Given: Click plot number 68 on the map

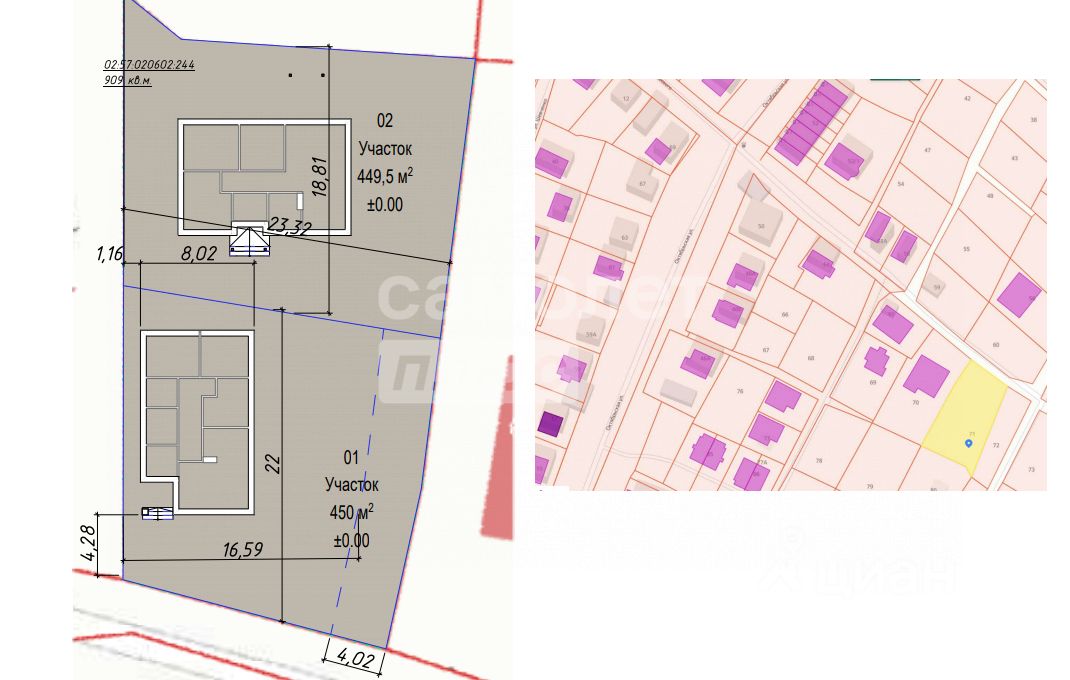Looking at the screenshot, I should tap(811, 358).
